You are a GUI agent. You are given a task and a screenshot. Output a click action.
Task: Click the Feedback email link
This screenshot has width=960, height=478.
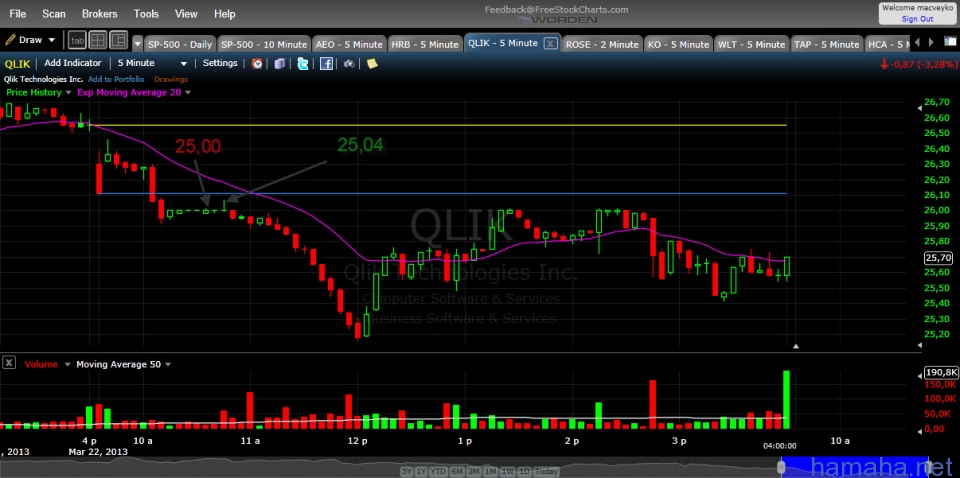(x=556, y=9)
